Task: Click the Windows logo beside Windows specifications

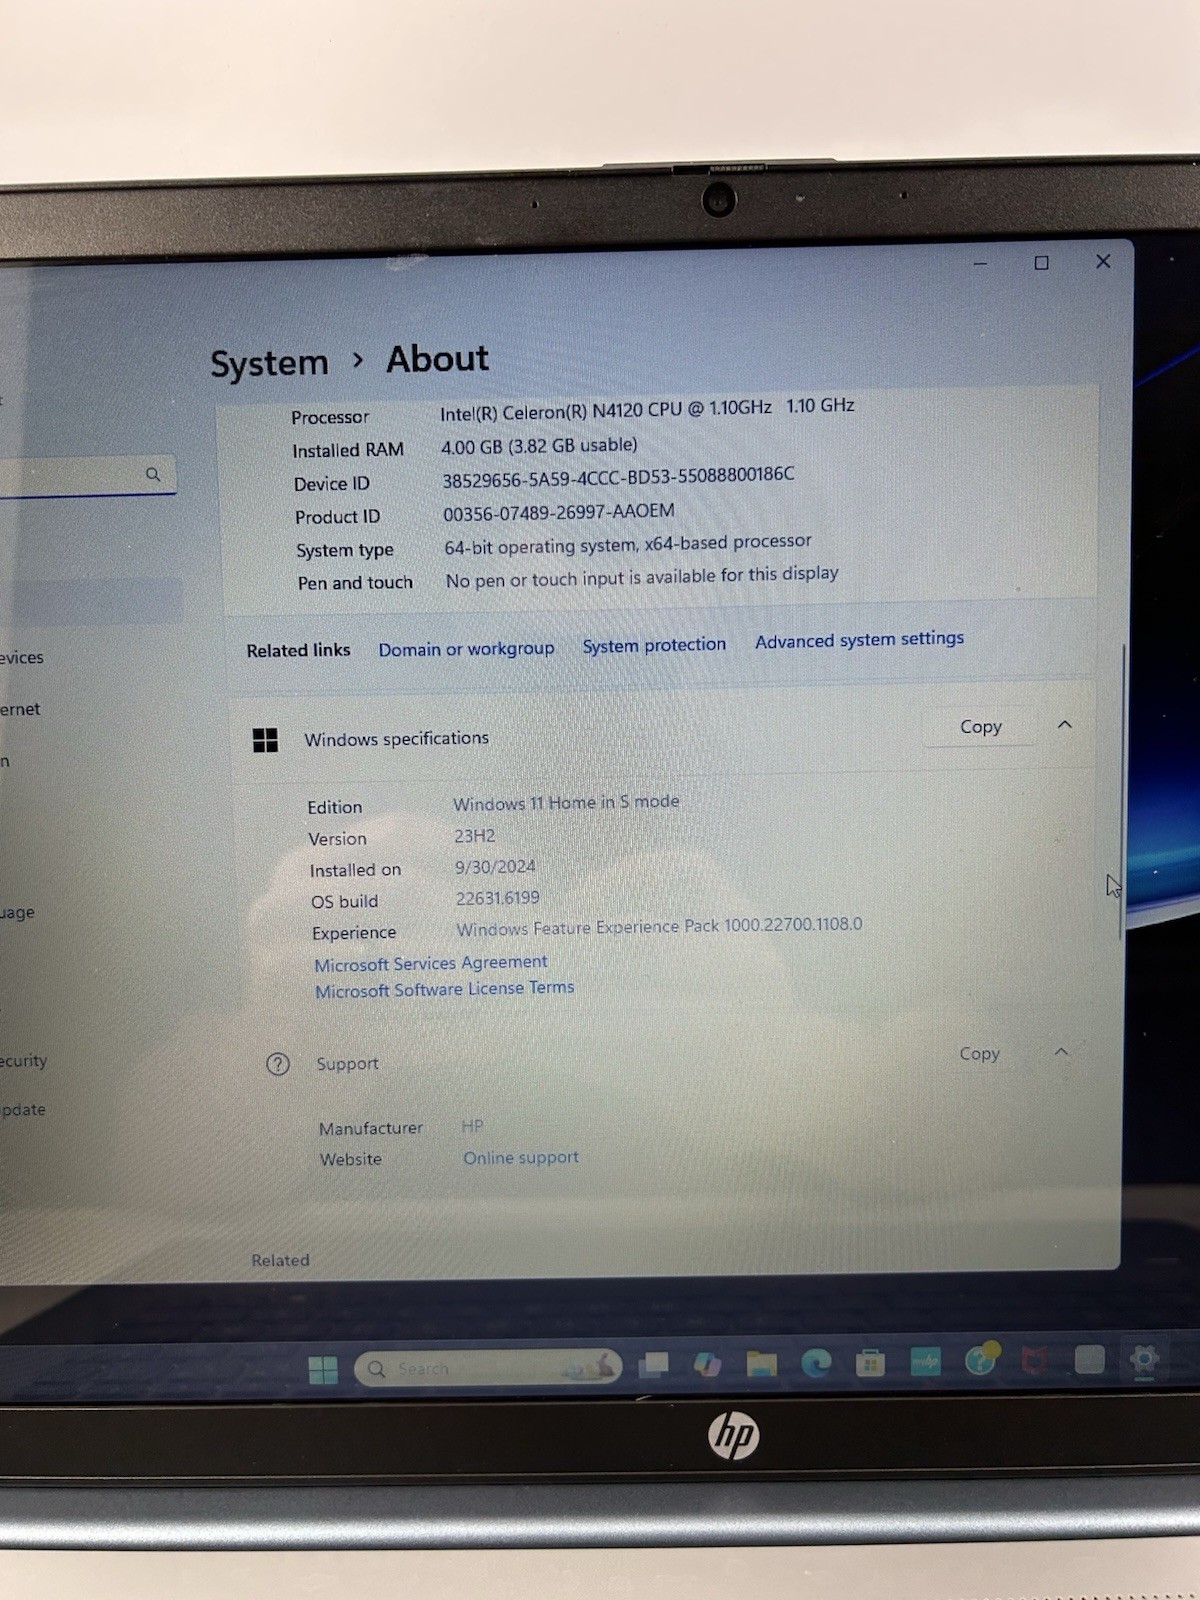Action: pos(265,740)
